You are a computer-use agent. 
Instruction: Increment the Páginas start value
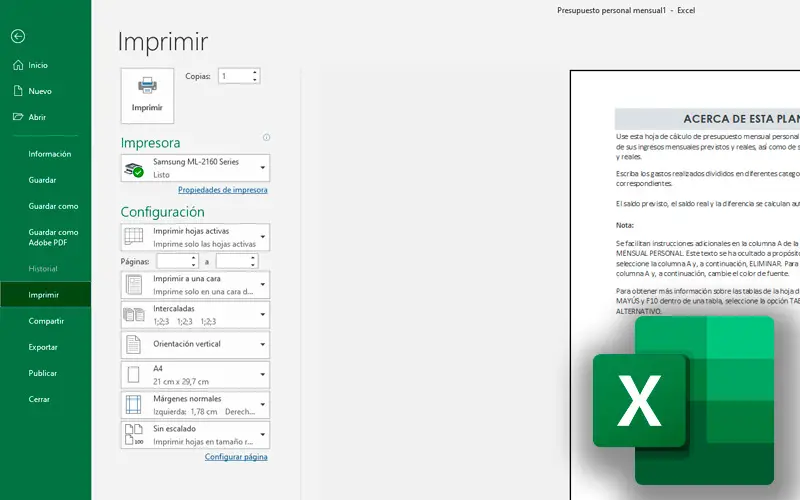[x=194, y=258]
